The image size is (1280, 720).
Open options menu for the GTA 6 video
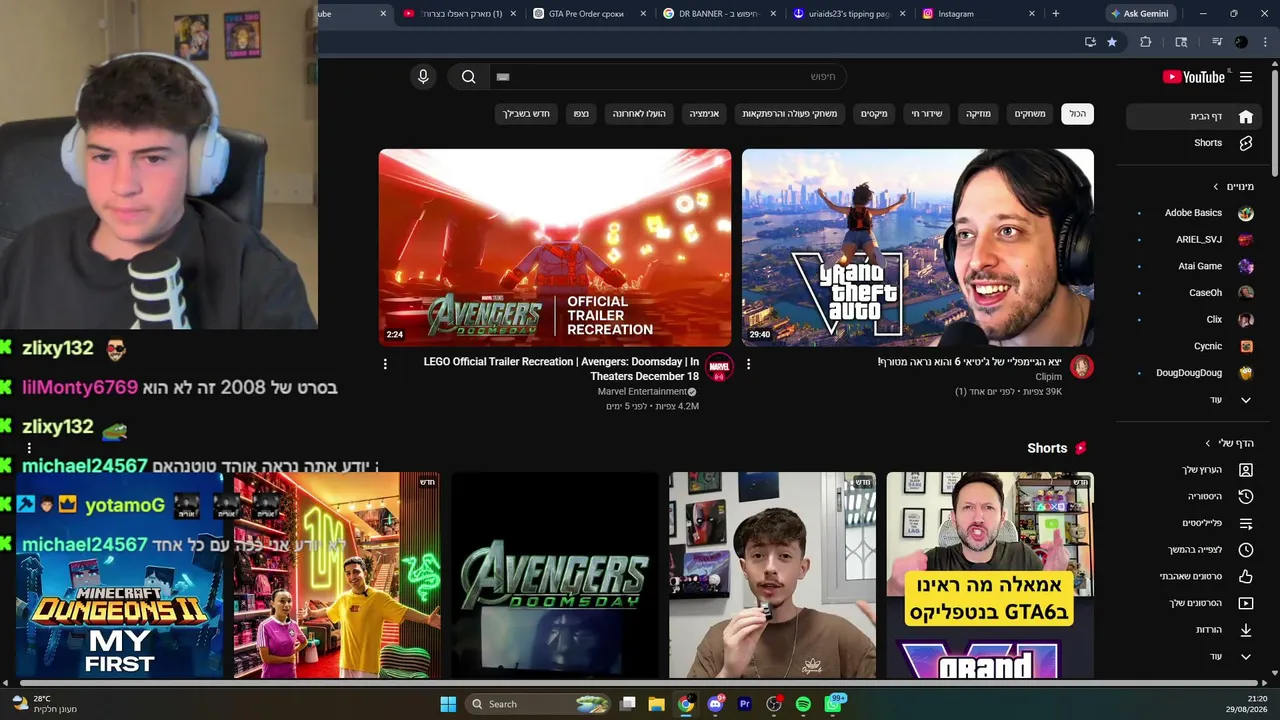point(748,364)
